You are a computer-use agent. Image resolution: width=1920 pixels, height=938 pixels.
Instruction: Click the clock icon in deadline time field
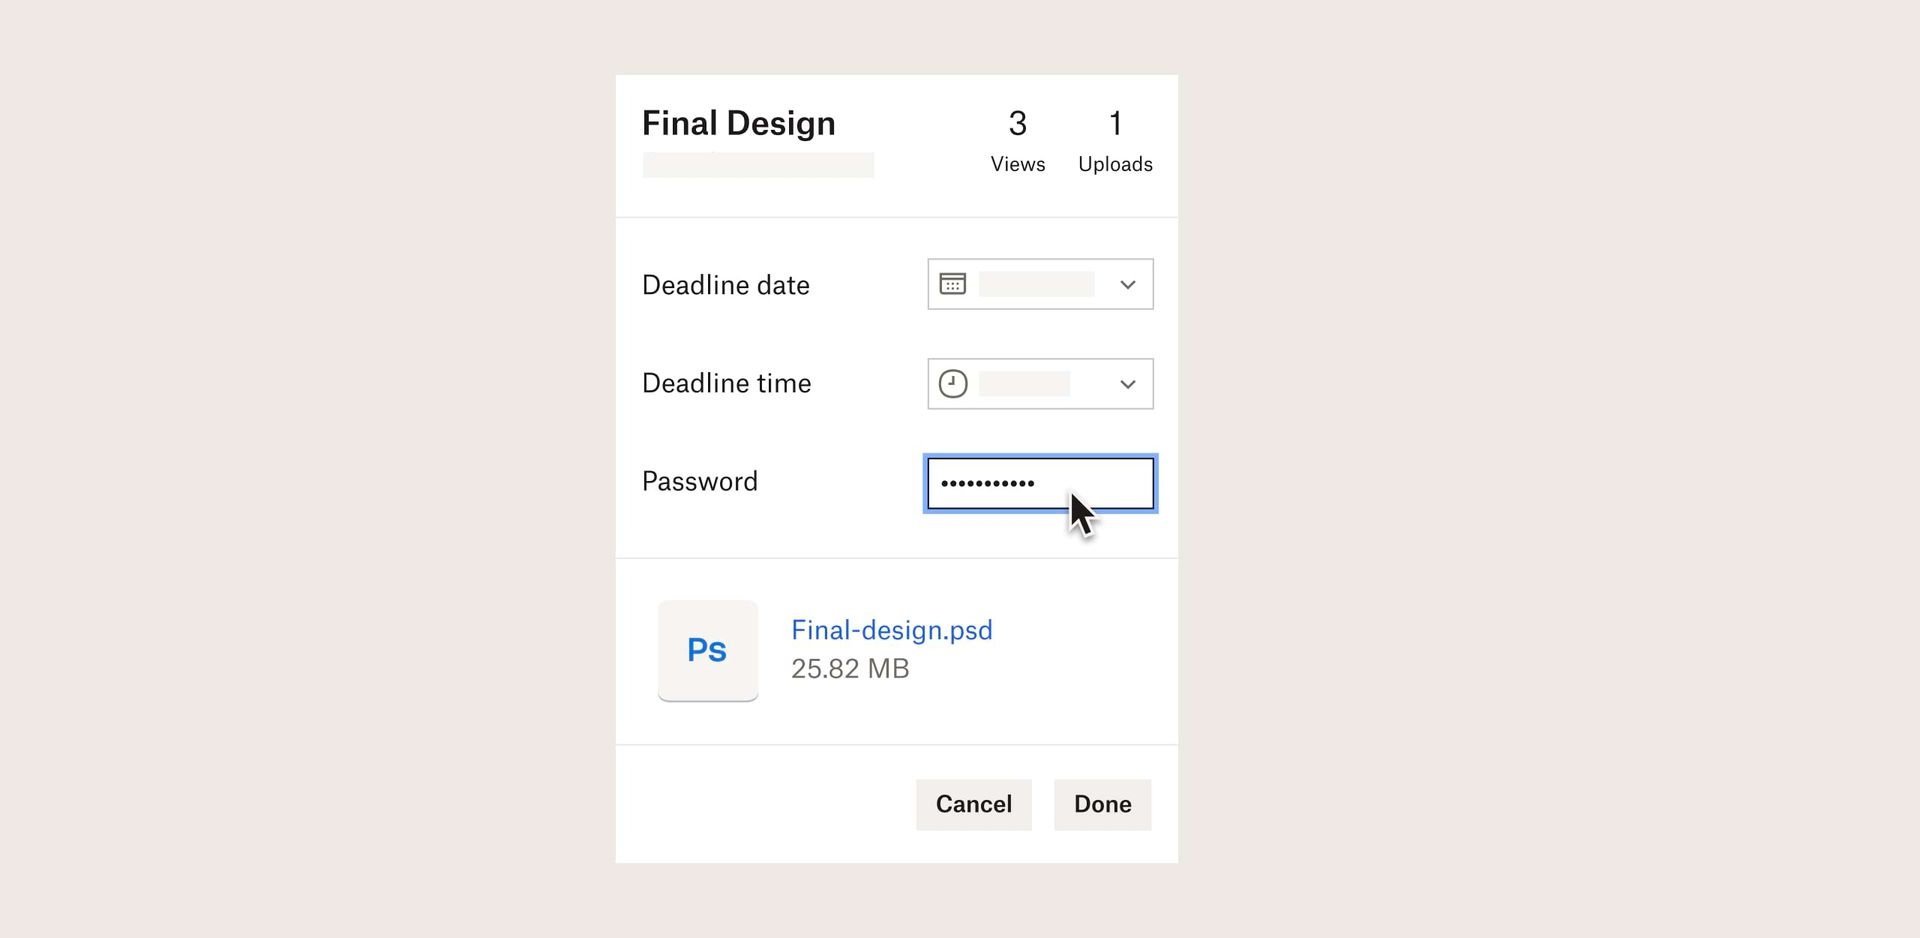(952, 383)
